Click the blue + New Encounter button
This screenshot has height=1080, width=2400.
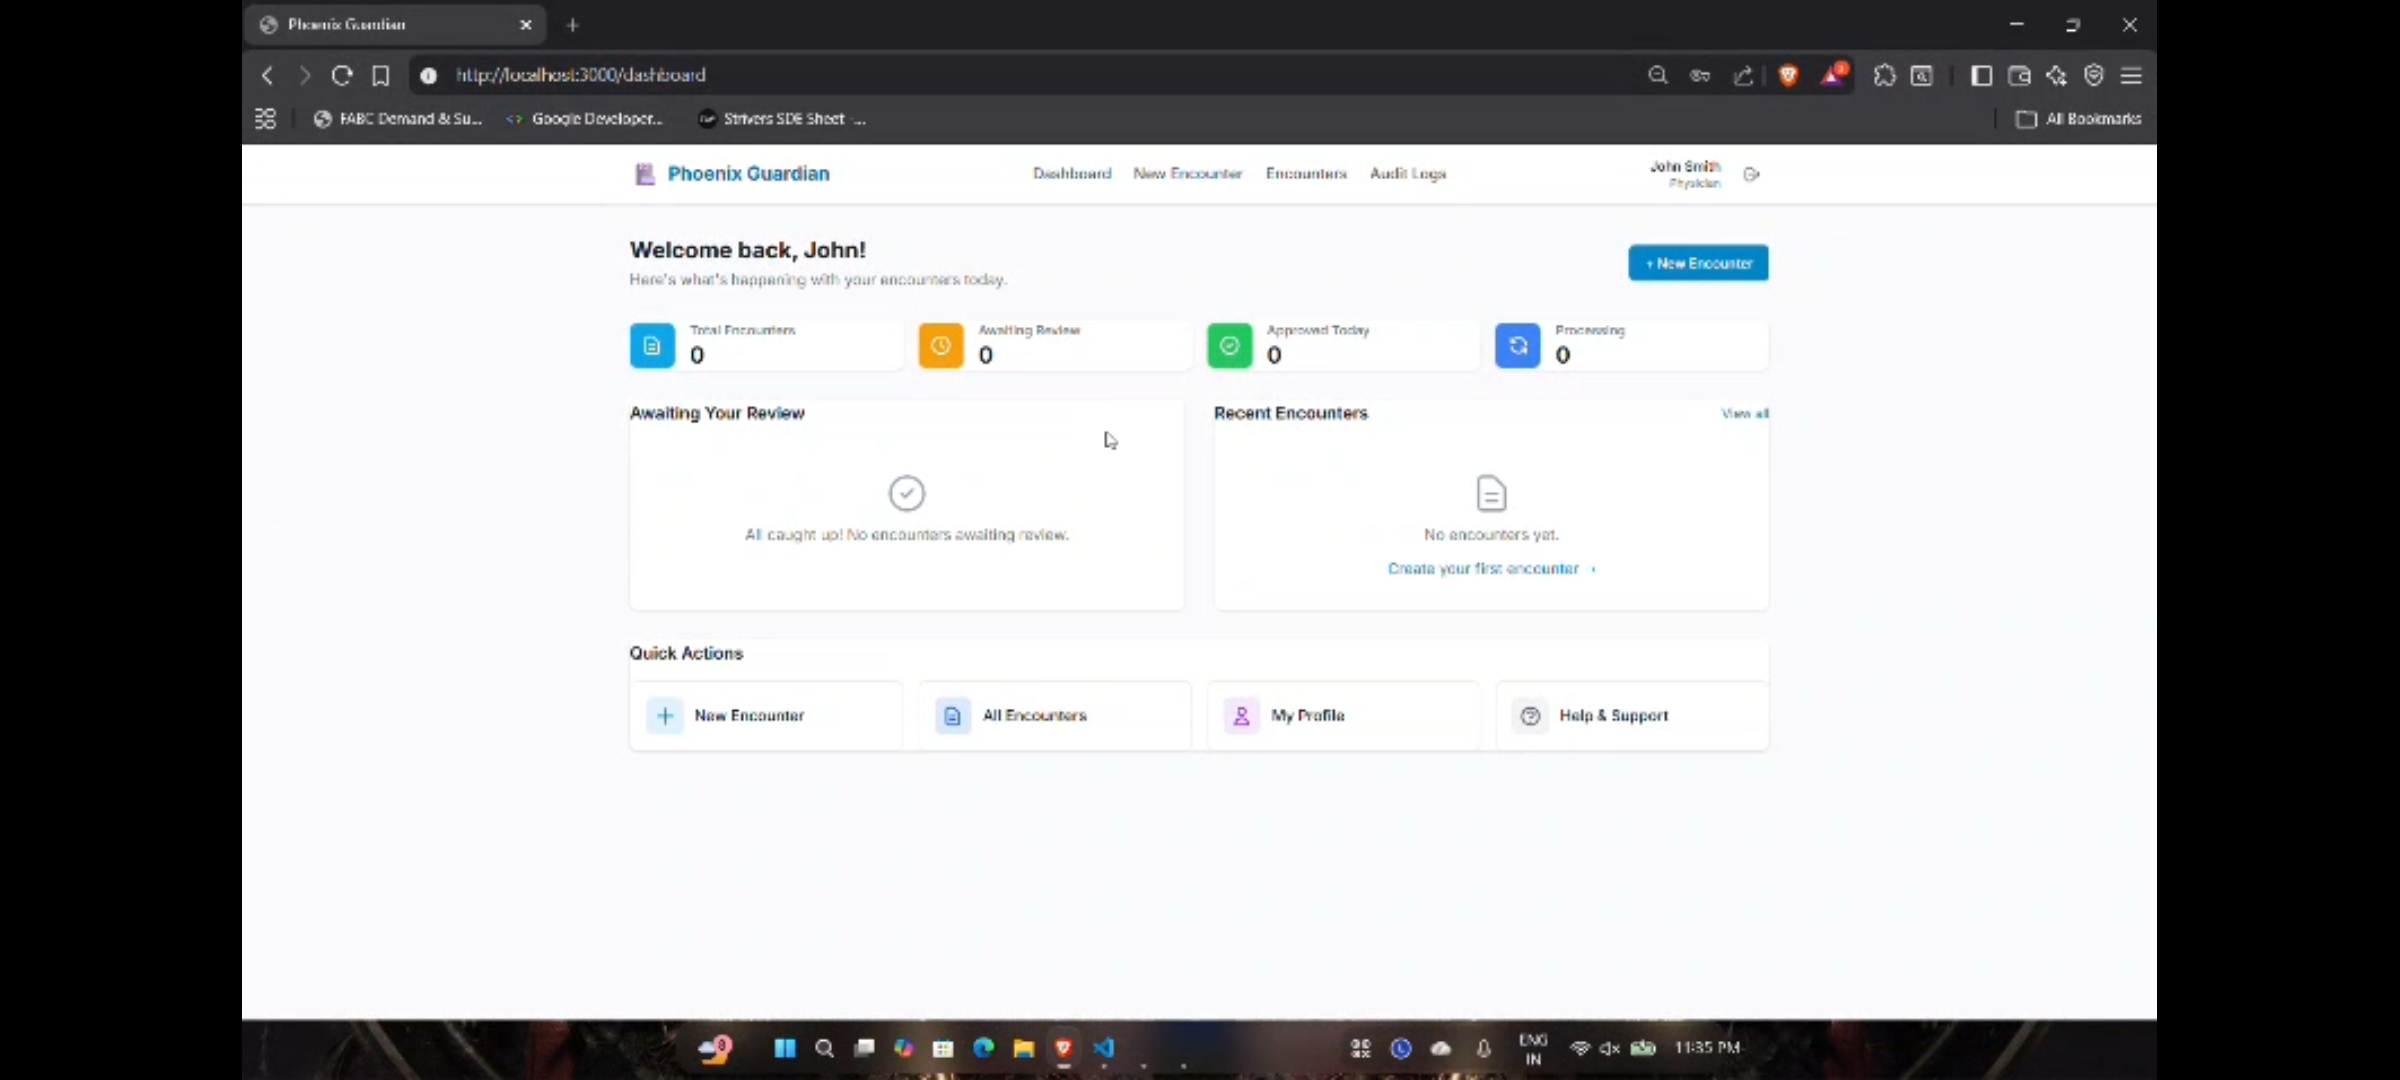click(1698, 263)
